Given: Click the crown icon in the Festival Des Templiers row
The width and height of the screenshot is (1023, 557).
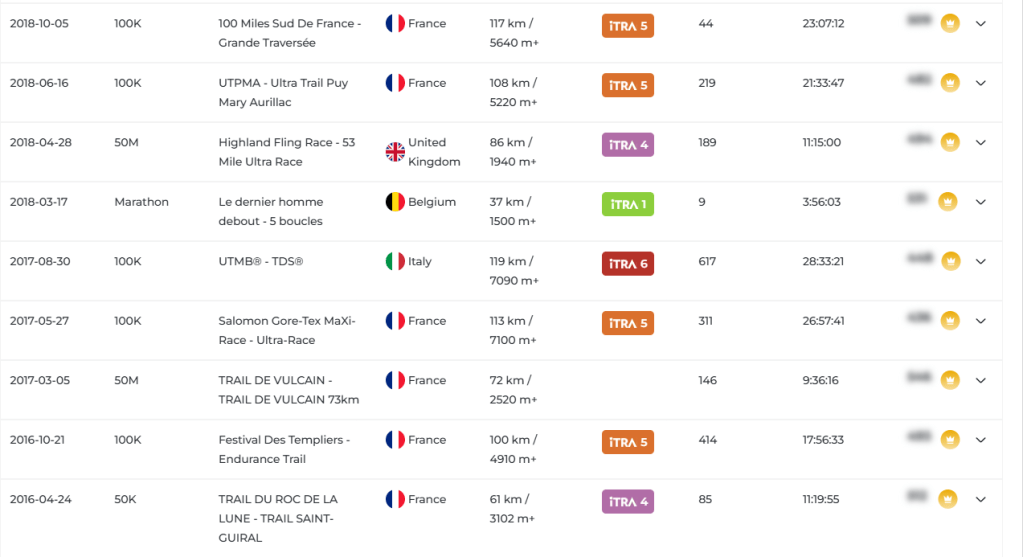Looking at the screenshot, I should pos(950,440).
